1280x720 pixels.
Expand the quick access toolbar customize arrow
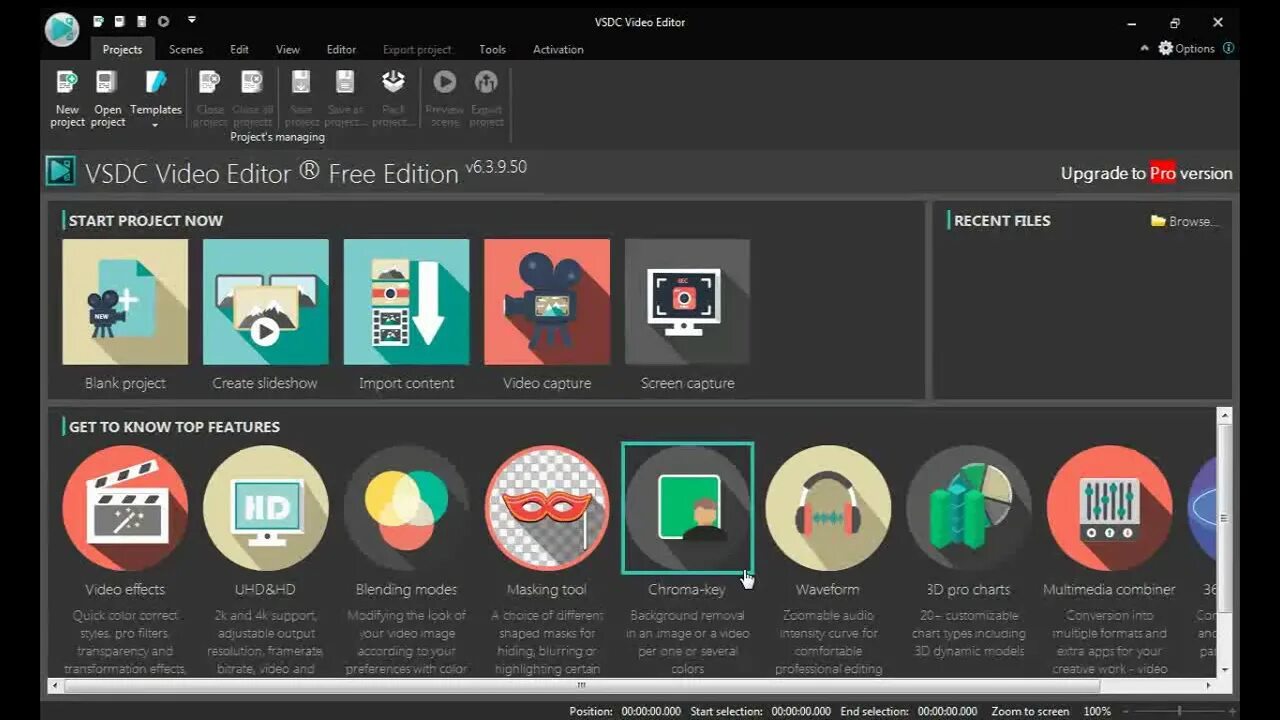[x=192, y=21]
